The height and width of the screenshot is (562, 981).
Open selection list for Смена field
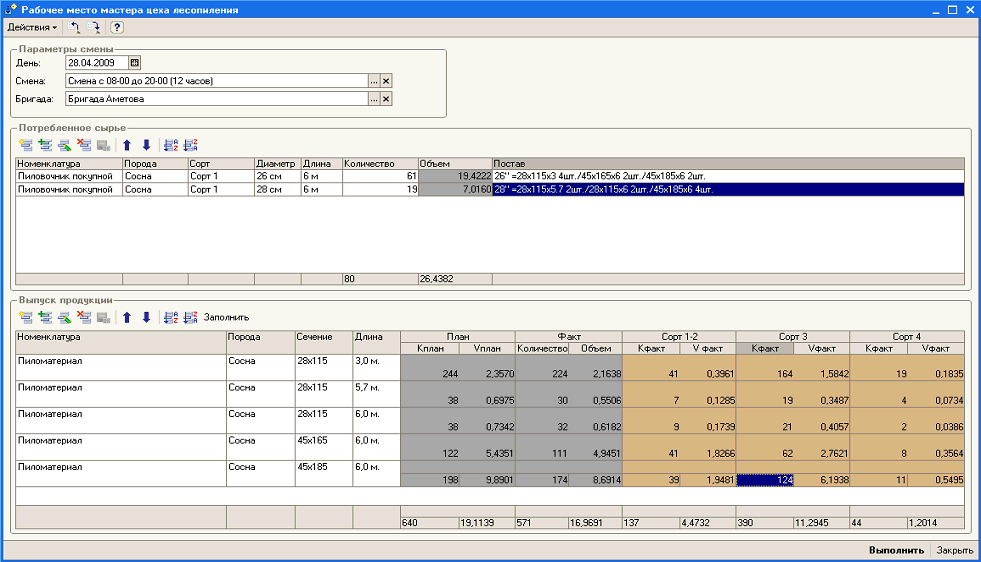pyautogui.click(x=374, y=81)
